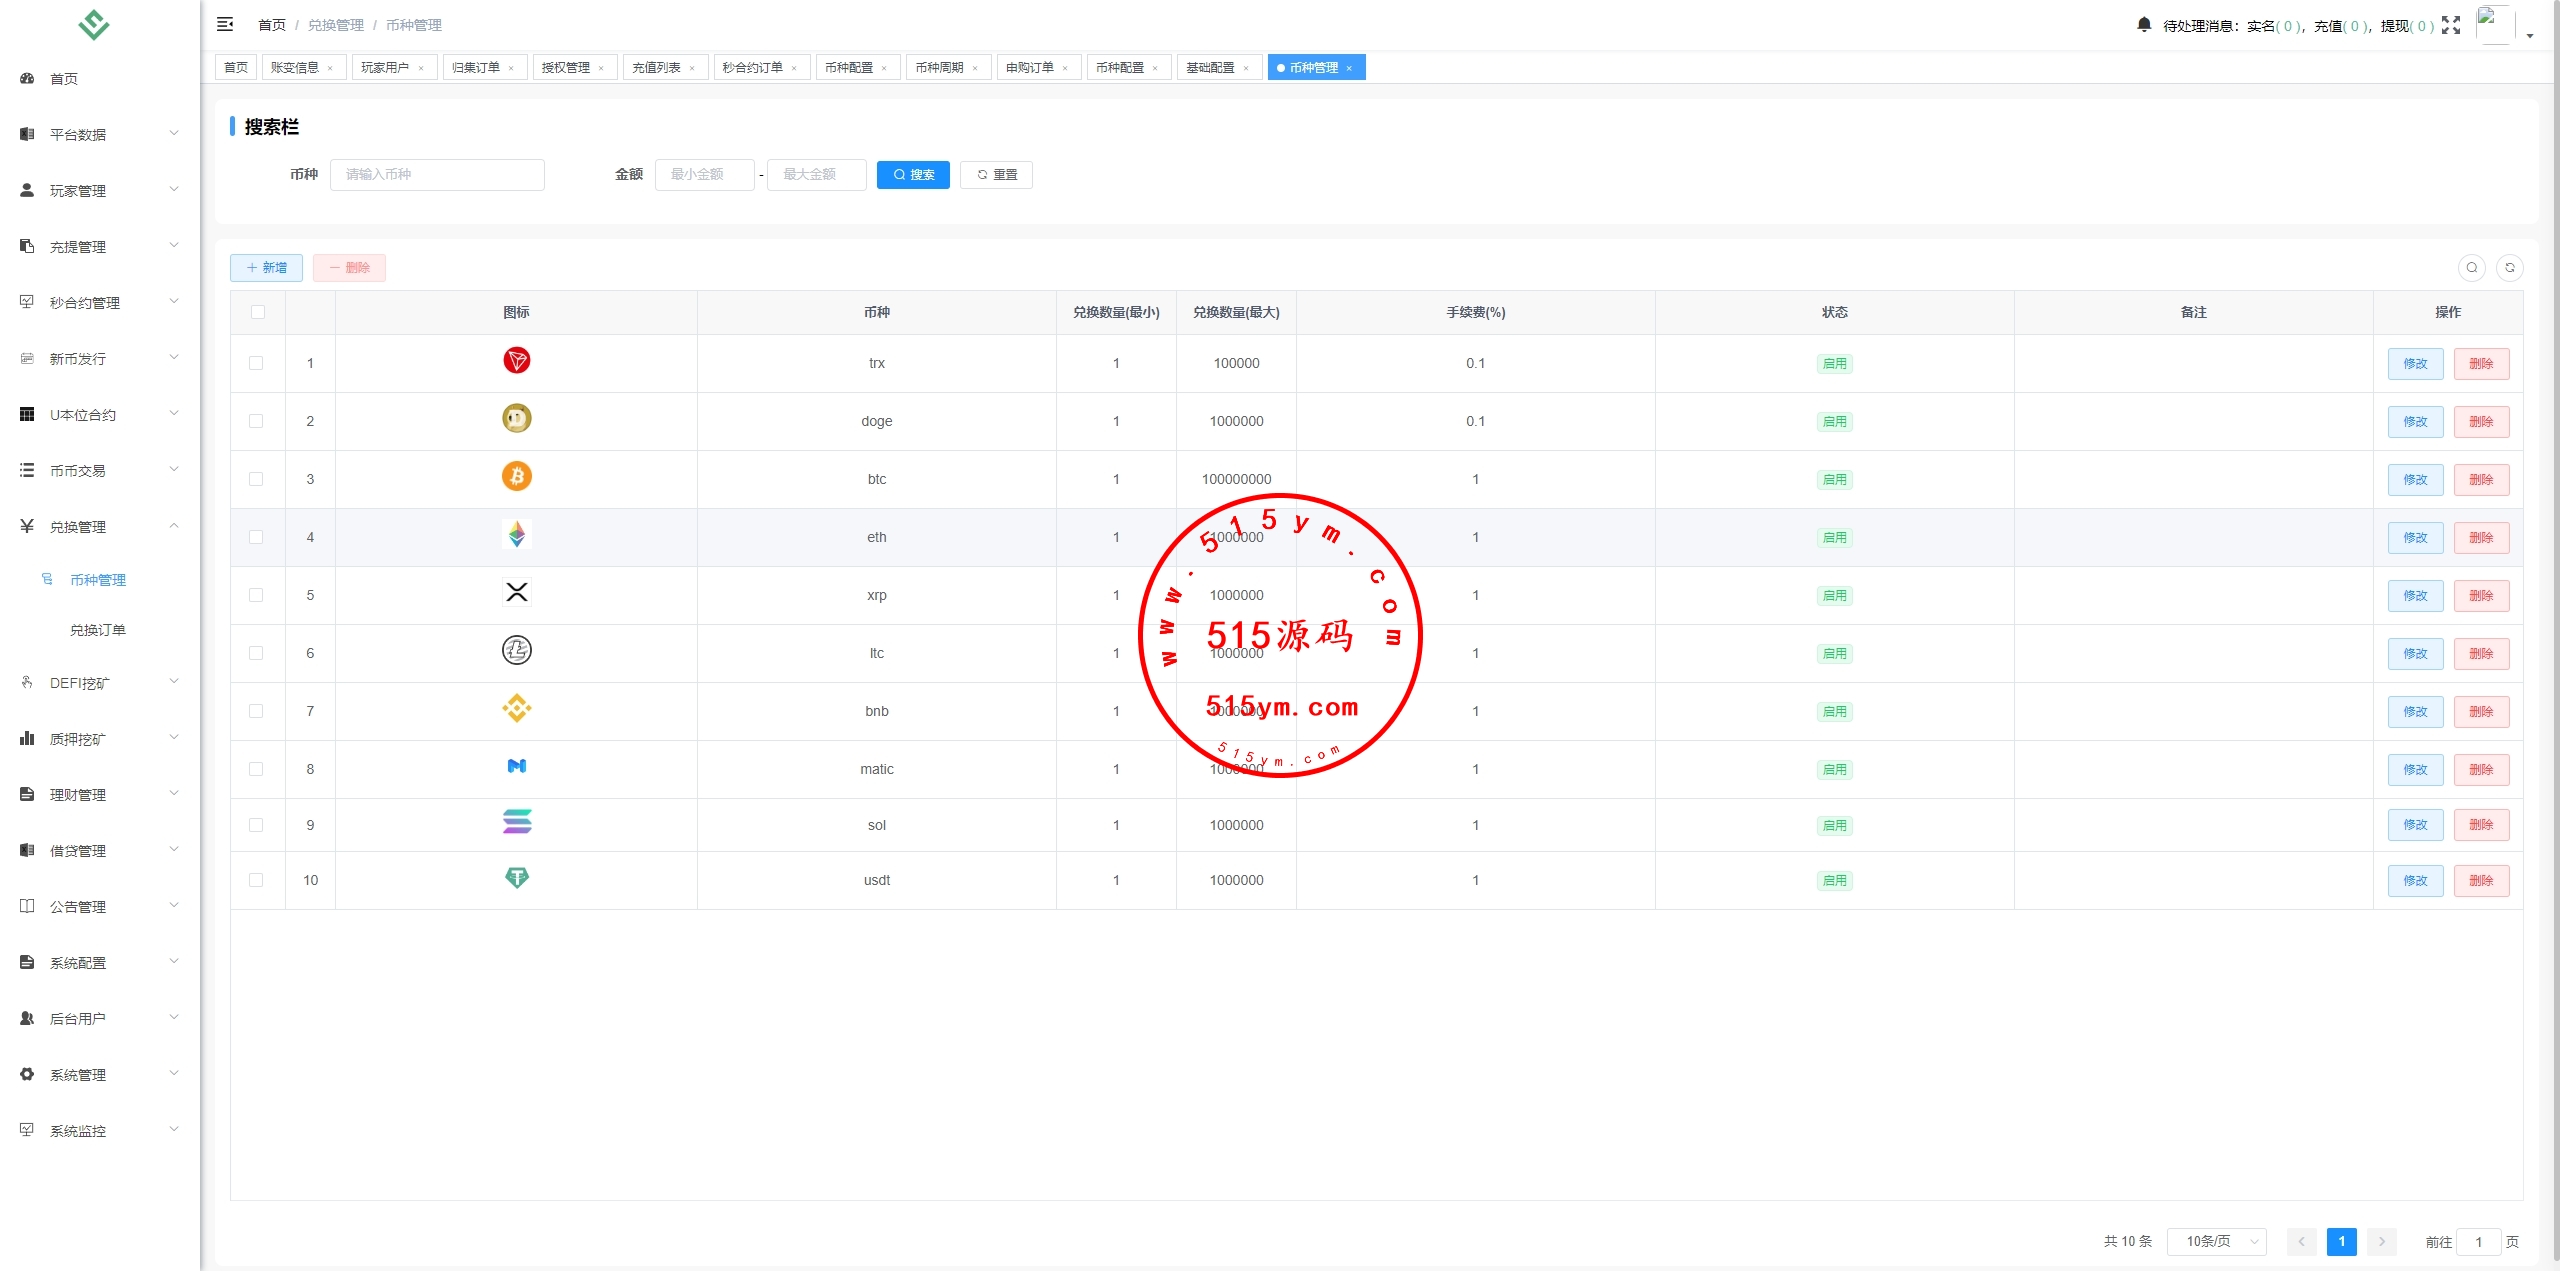Click 修改 button for eth row
Viewport: 2560px width, 1271px height.
[x=2414, y=537]
